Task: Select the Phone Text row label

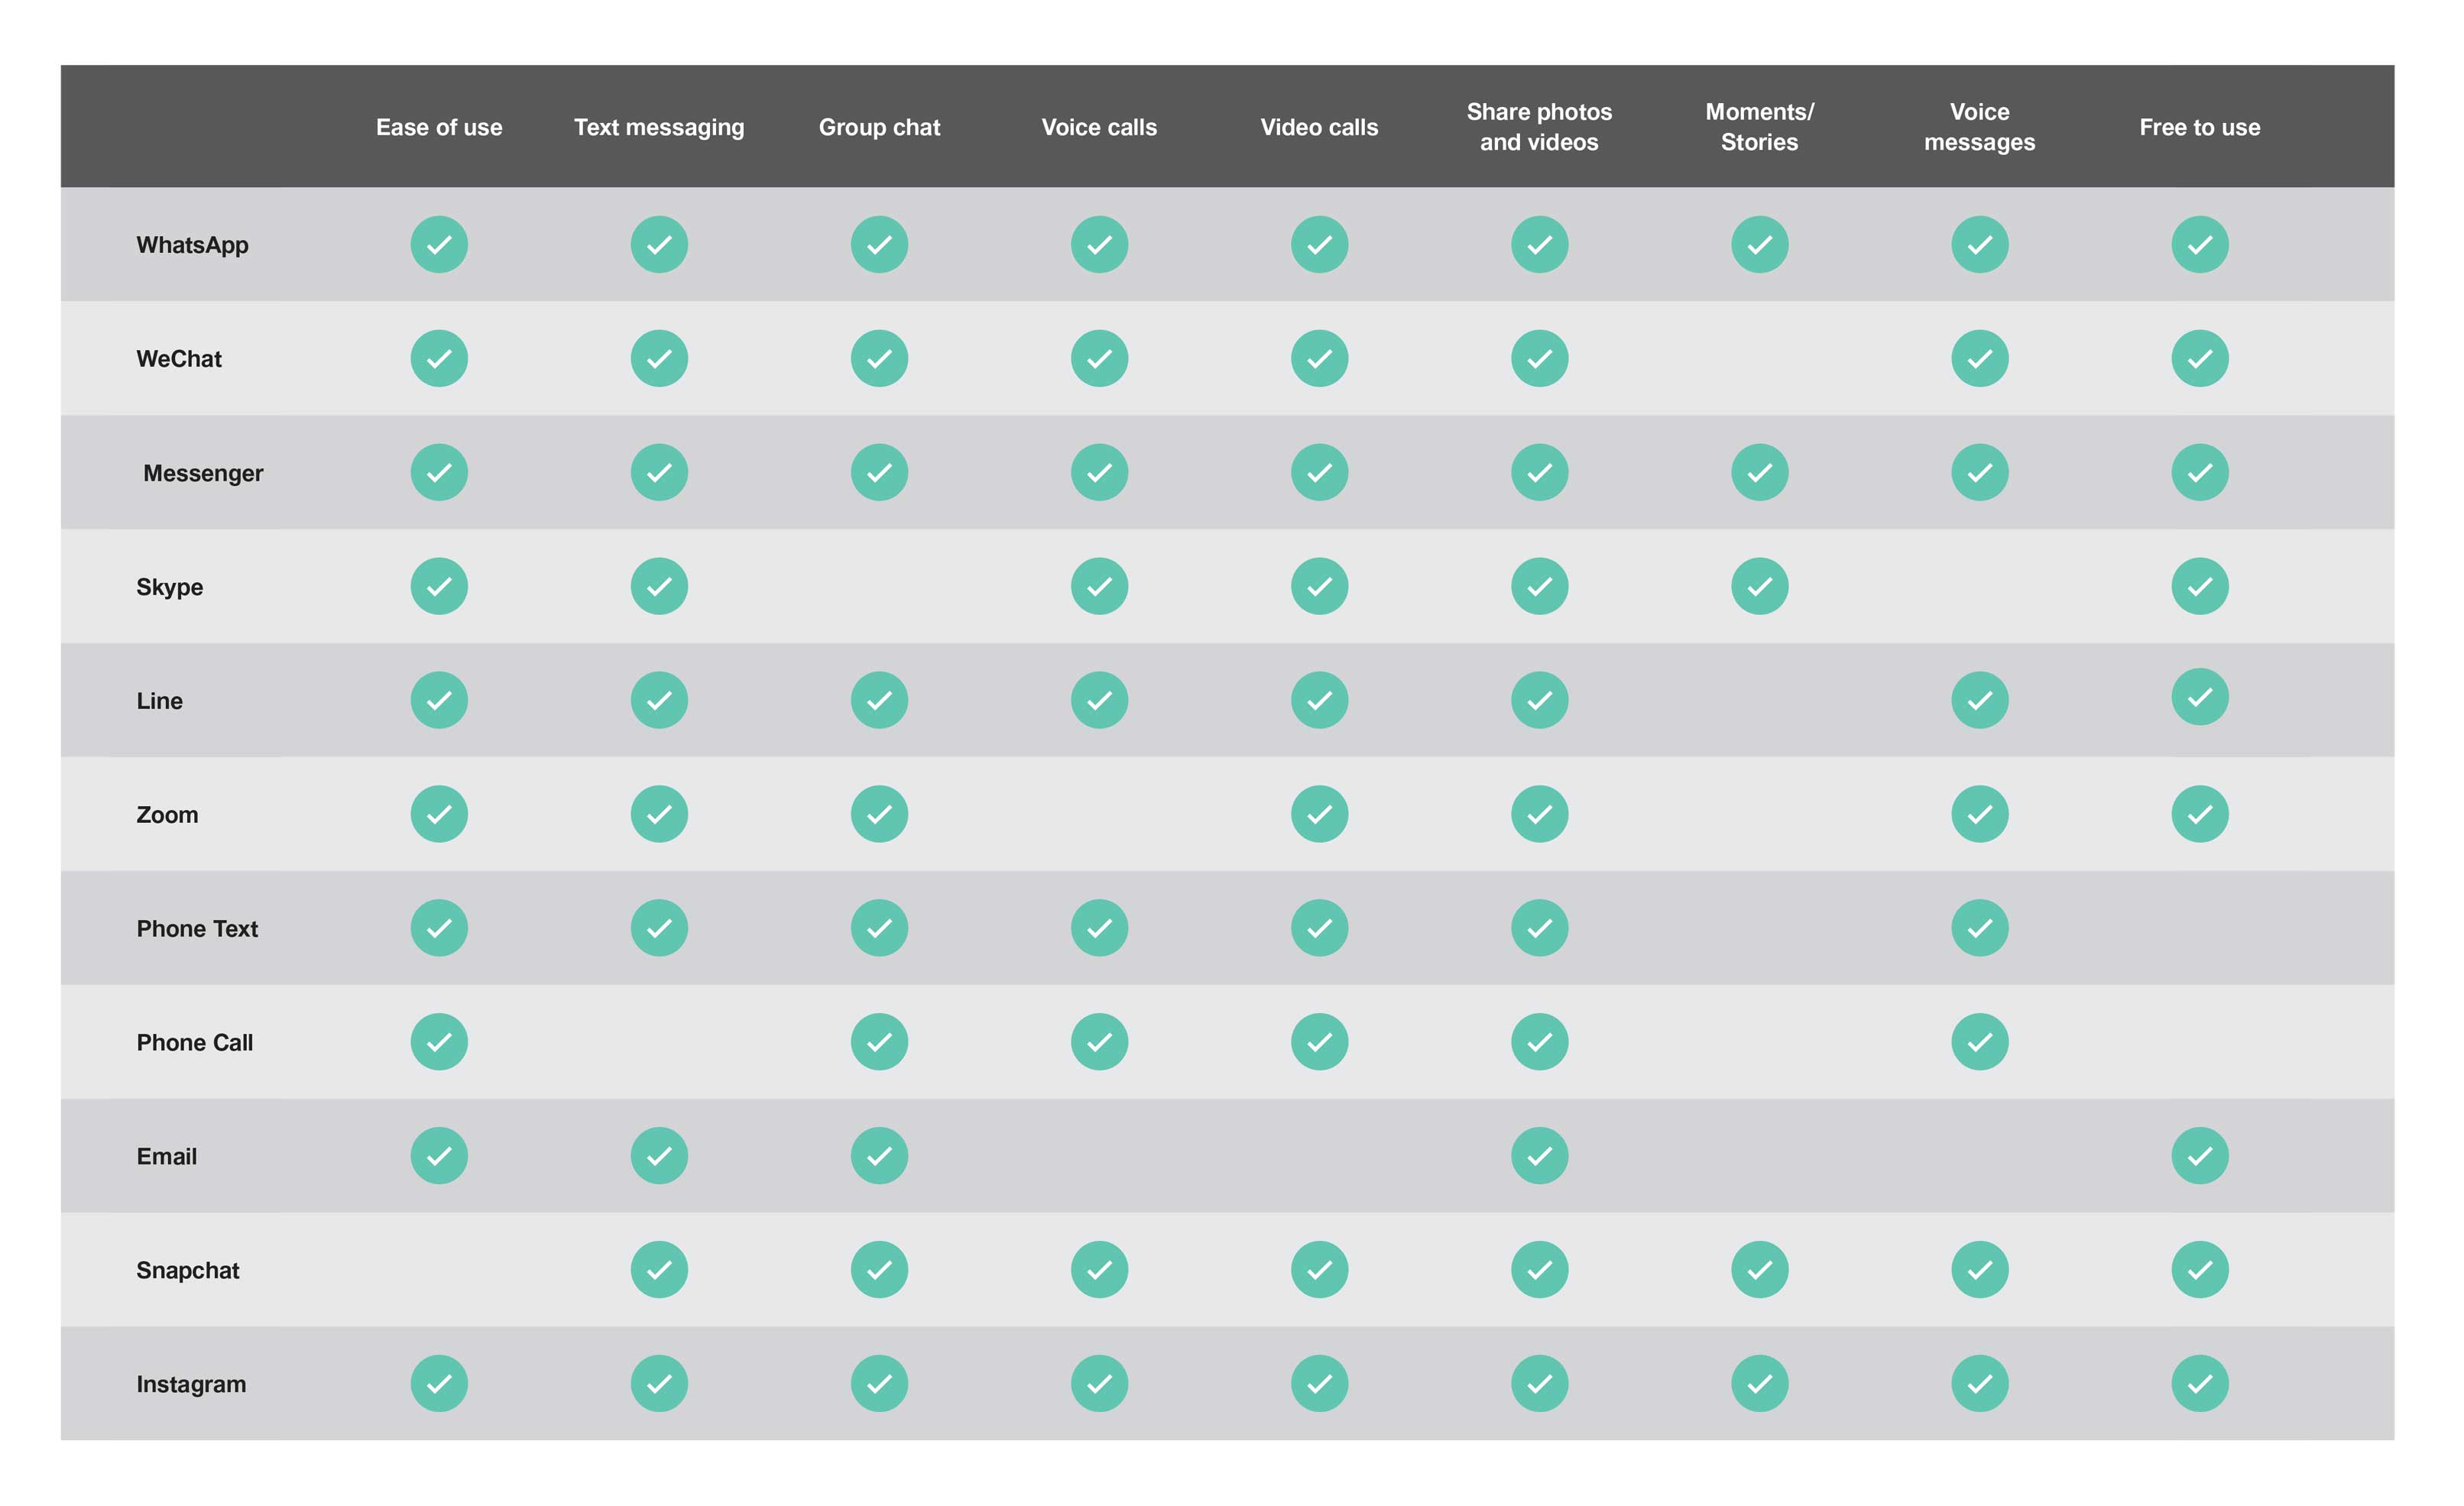Action: [x=197, y=929]
